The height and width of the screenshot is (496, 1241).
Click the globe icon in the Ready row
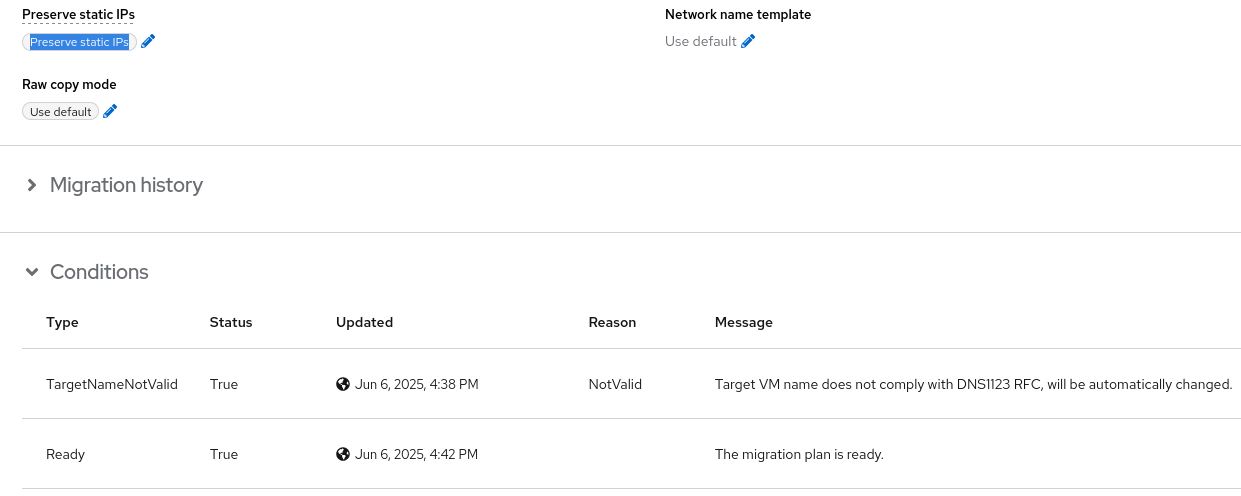click(x=343, y=454)
